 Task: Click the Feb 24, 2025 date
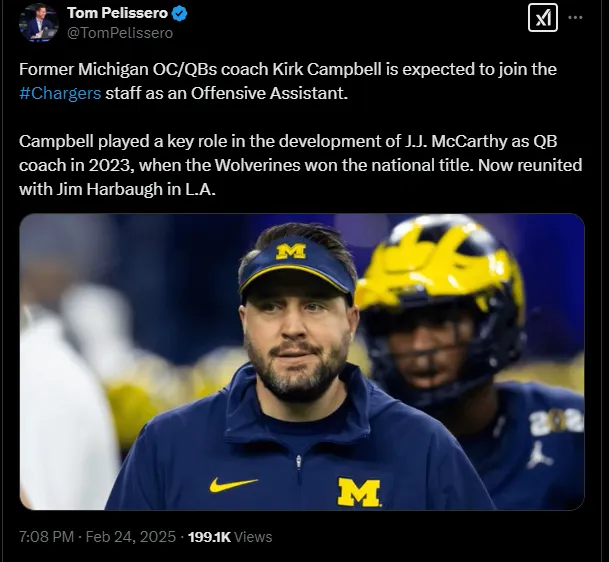(133, 537)
